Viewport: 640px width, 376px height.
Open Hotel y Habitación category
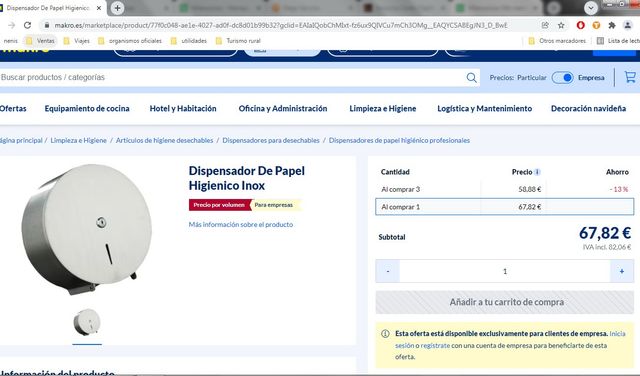pyautogui.click(x=183, y=109)
